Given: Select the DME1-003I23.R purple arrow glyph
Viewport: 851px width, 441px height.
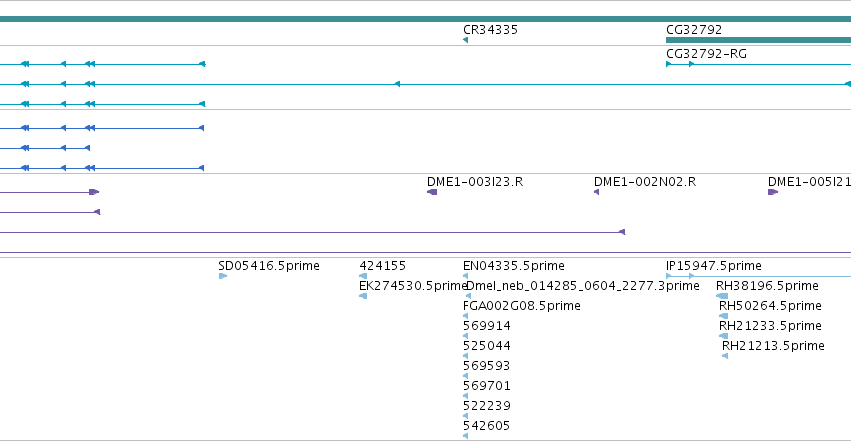Looking at the screenshot, I should coord(432,192).
